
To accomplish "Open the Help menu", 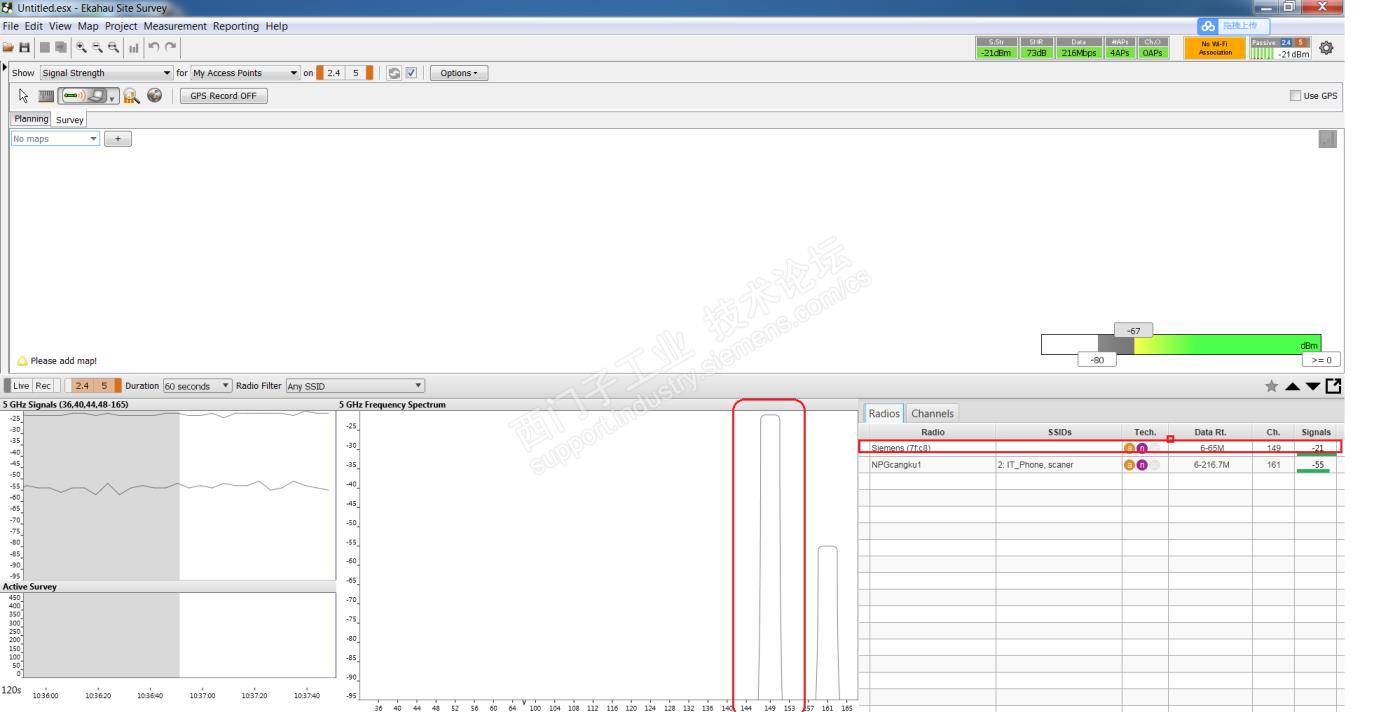I will click(x=276, y=26).
